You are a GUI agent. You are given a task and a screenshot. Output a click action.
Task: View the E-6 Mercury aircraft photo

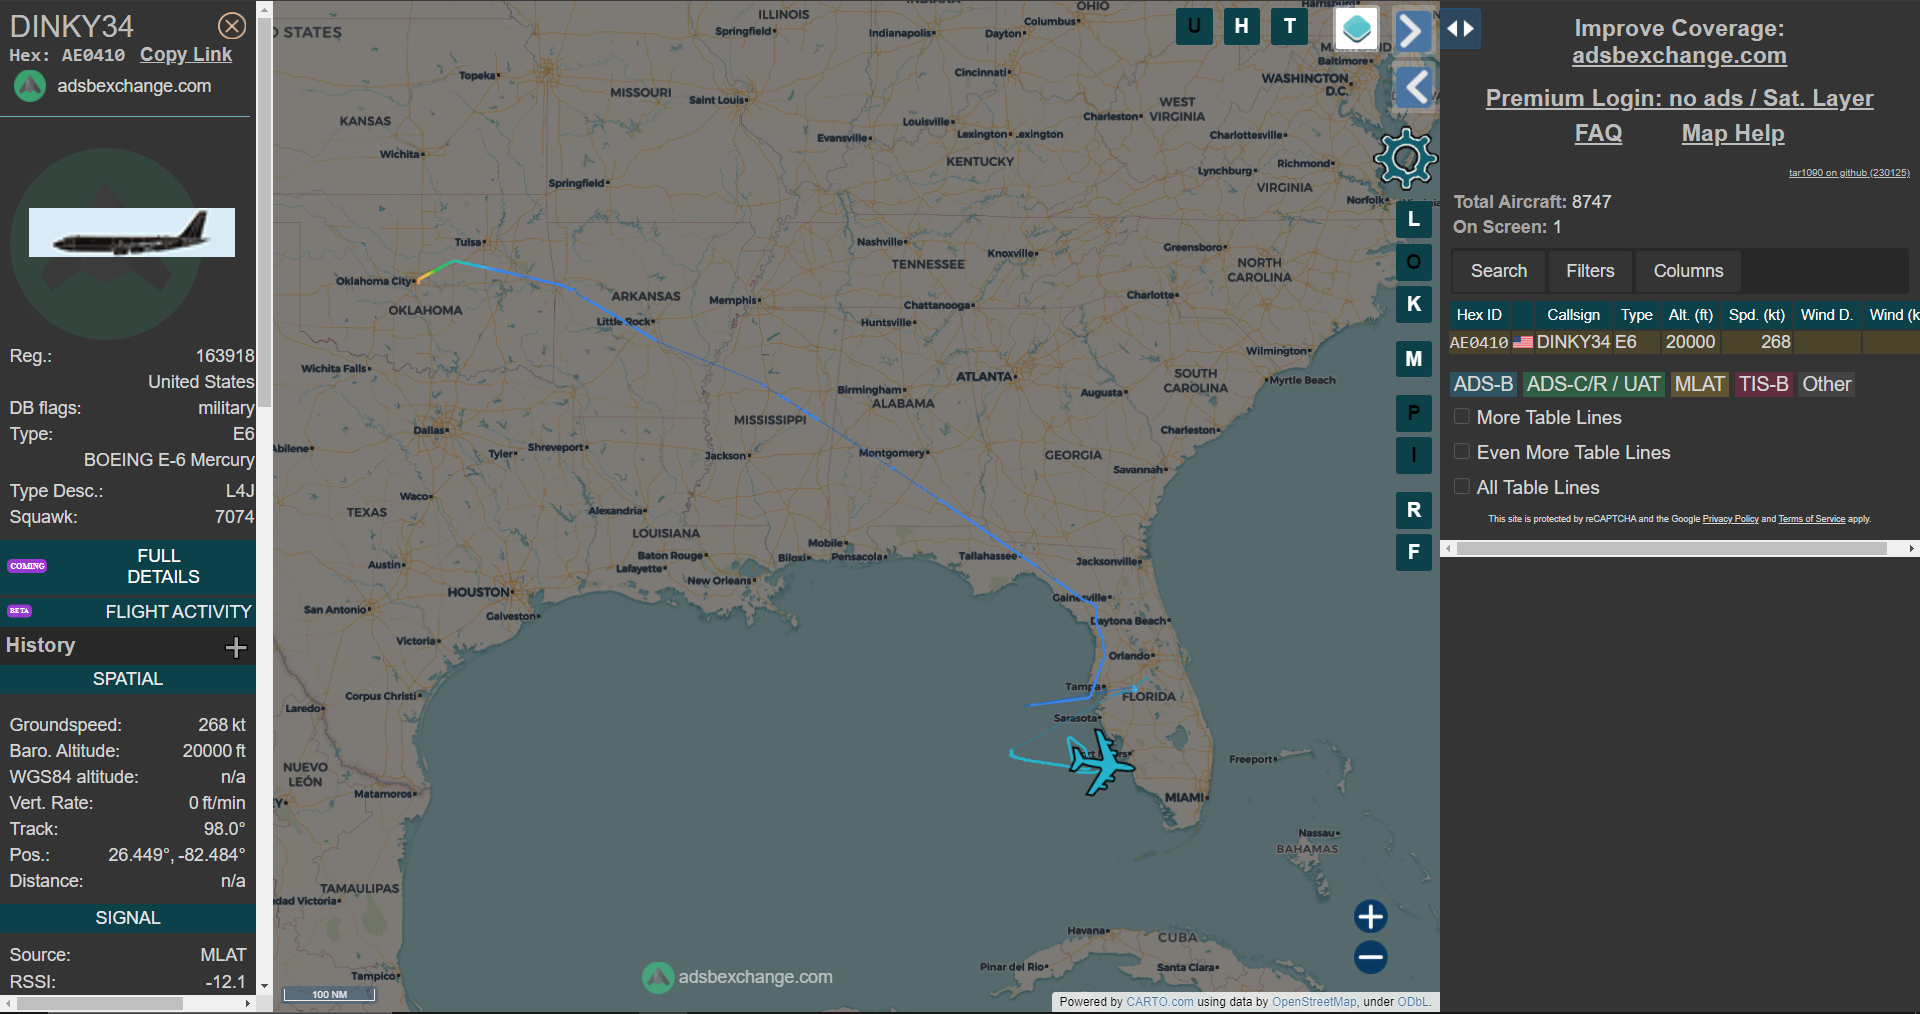click(132, 232)
